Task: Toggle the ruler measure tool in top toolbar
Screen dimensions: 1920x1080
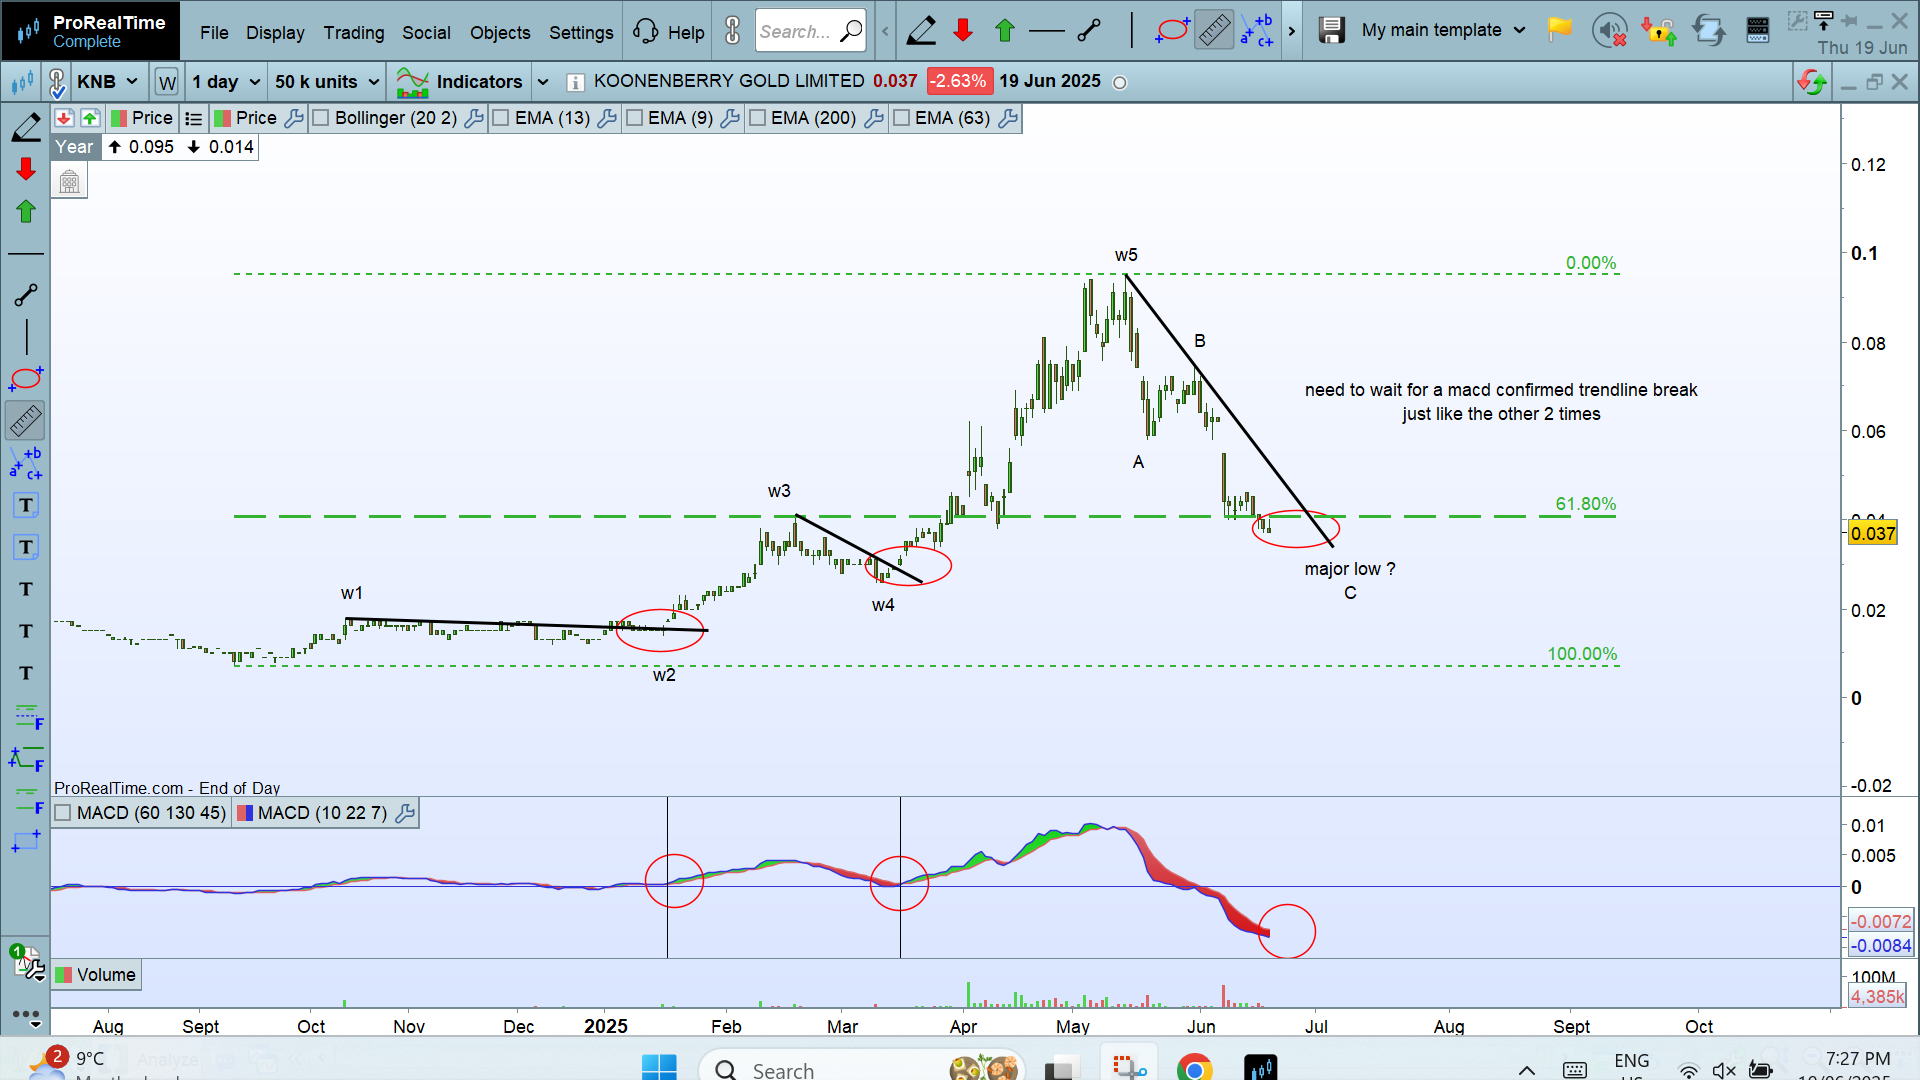Action: pos(1214,31)
